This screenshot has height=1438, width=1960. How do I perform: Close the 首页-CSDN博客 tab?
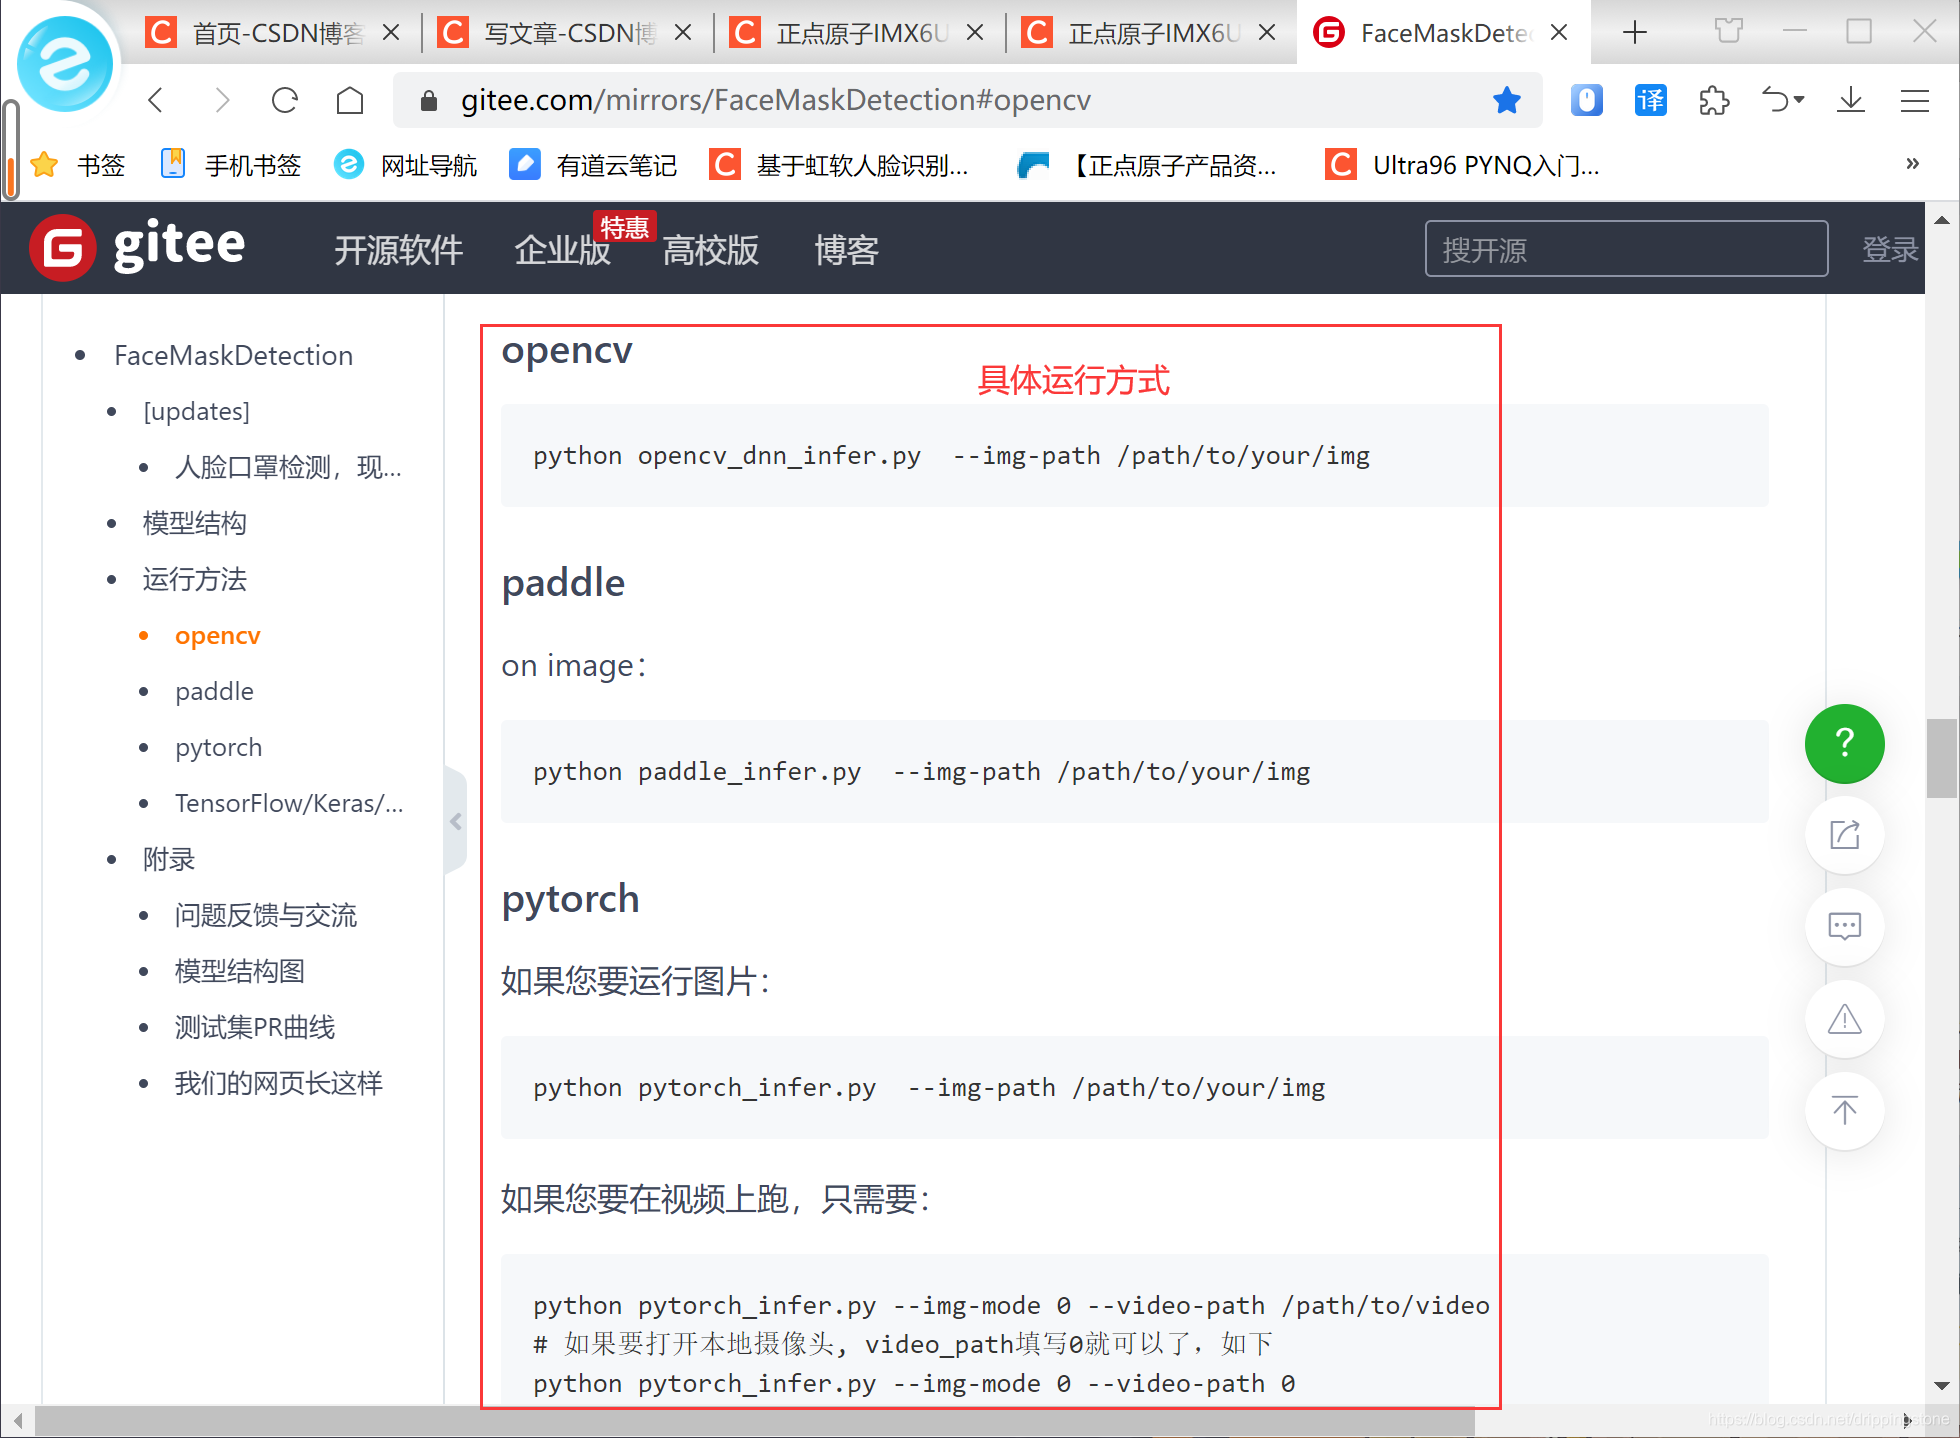(391, 33)
